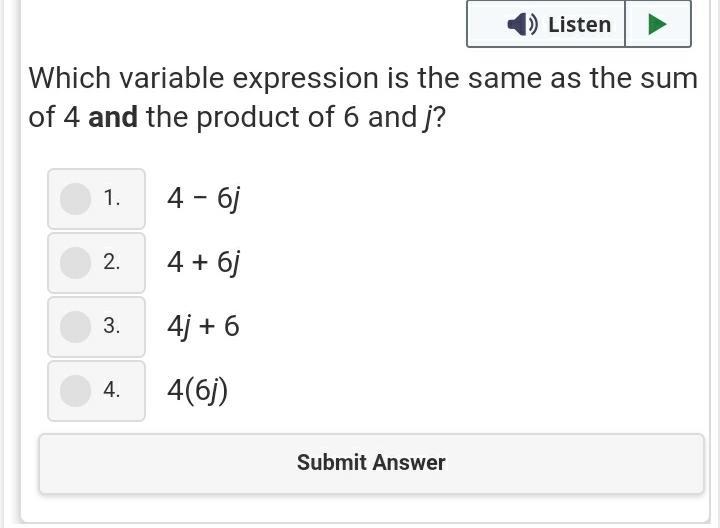The height and width of the screenshot is (528, 720).
Task: Click the number label '1.' in option box
Action: 111,198
